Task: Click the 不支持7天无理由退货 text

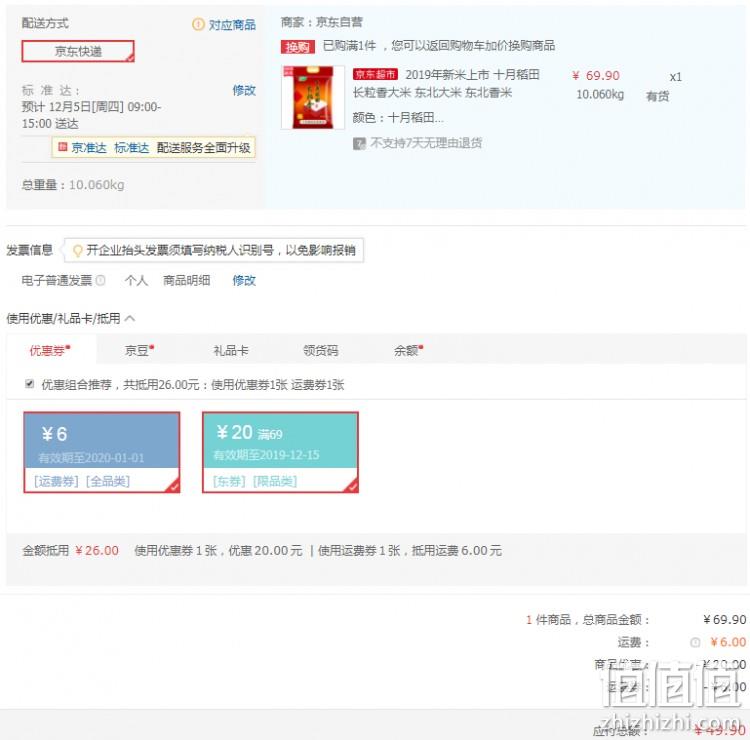Action: click(x=426, y=143)
